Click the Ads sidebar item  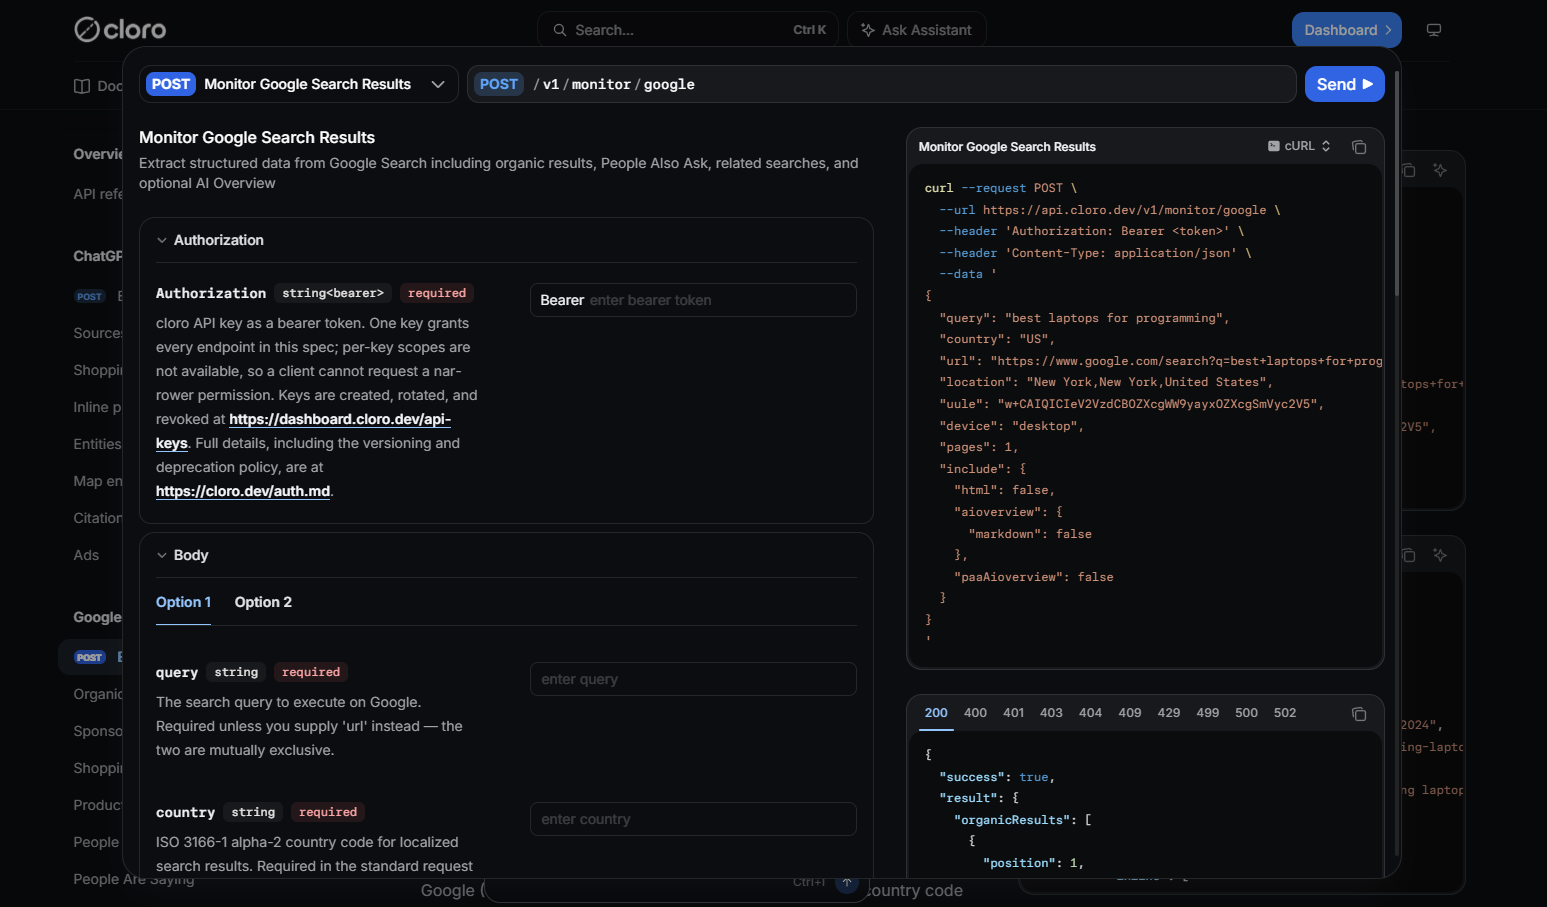click(86, 555)
